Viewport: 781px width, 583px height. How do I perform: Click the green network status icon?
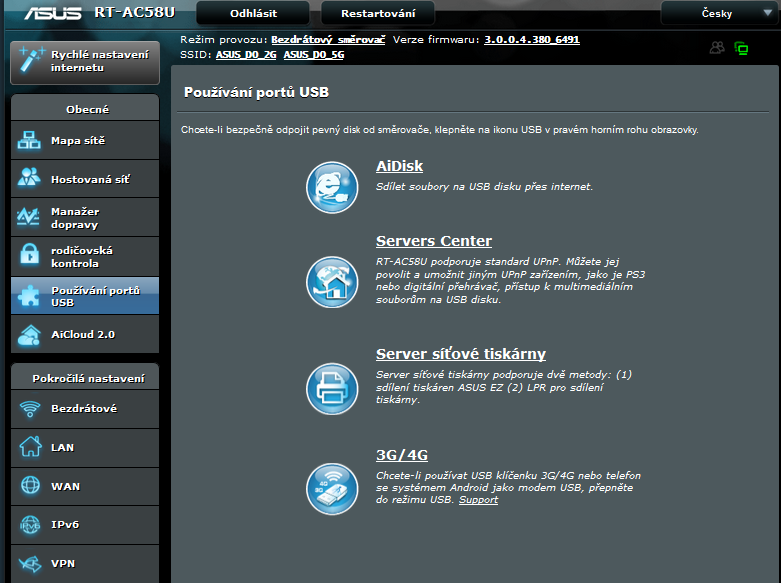741,47
